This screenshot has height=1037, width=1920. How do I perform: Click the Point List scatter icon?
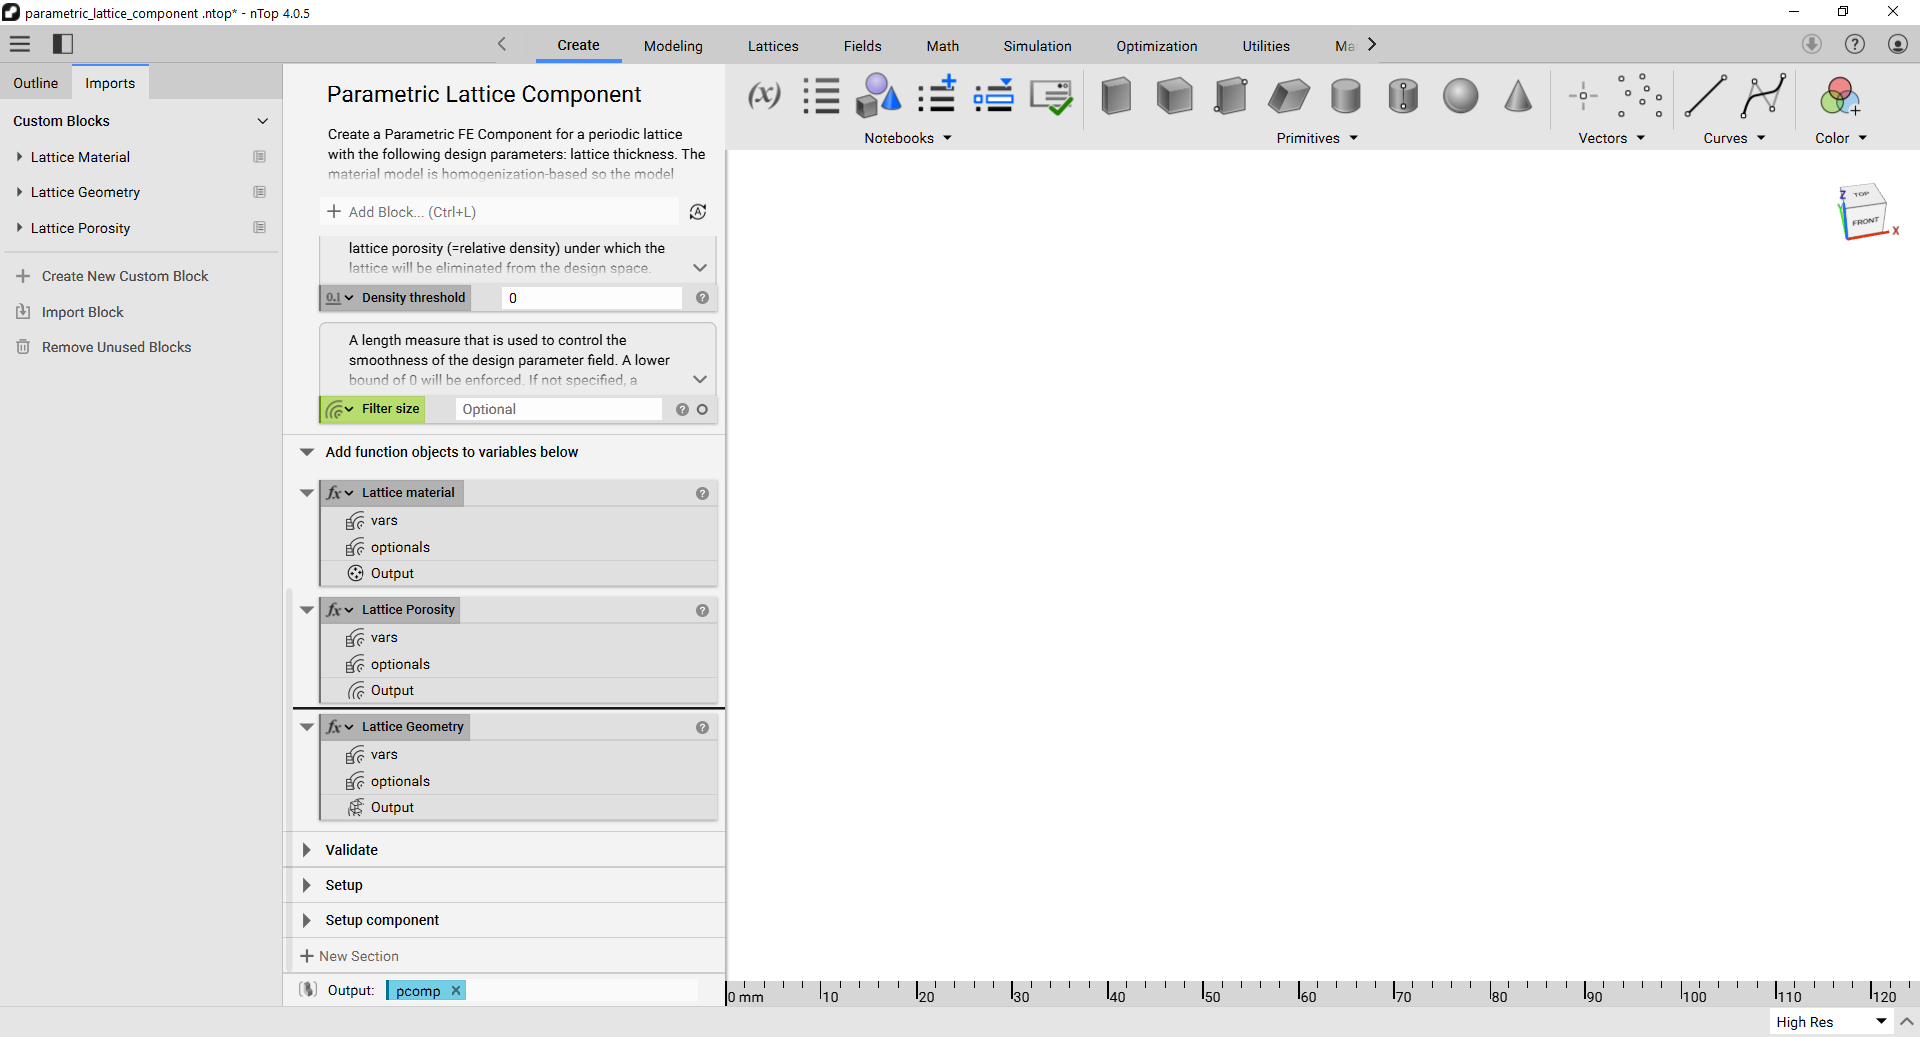1640,96
